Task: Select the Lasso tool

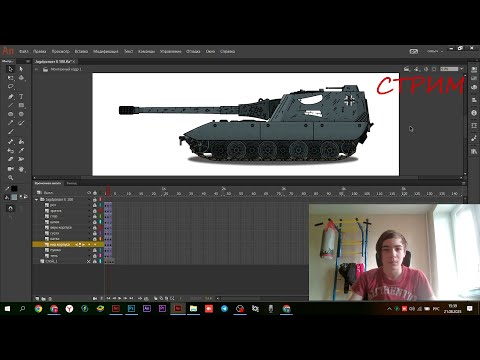Action: pos(11,87)
